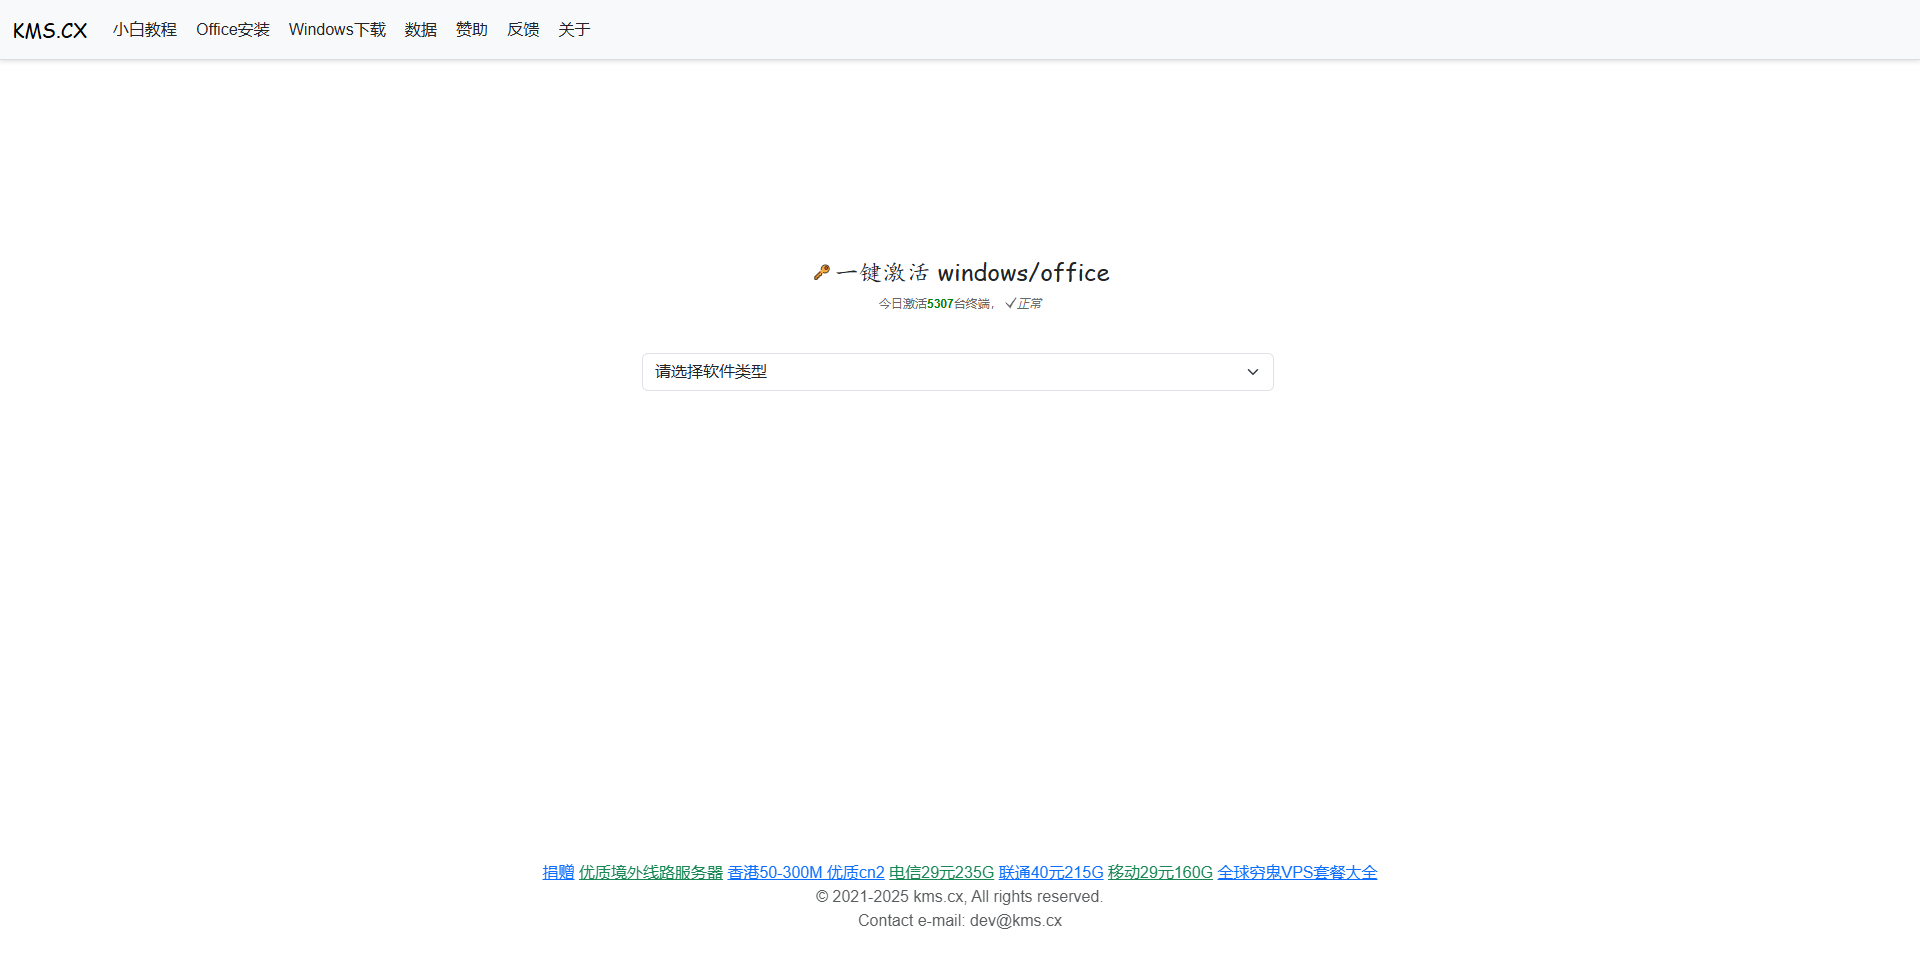This screenshot has height=953, width=1920.
Task: Open the 关于 page
Action: (574, 30)
